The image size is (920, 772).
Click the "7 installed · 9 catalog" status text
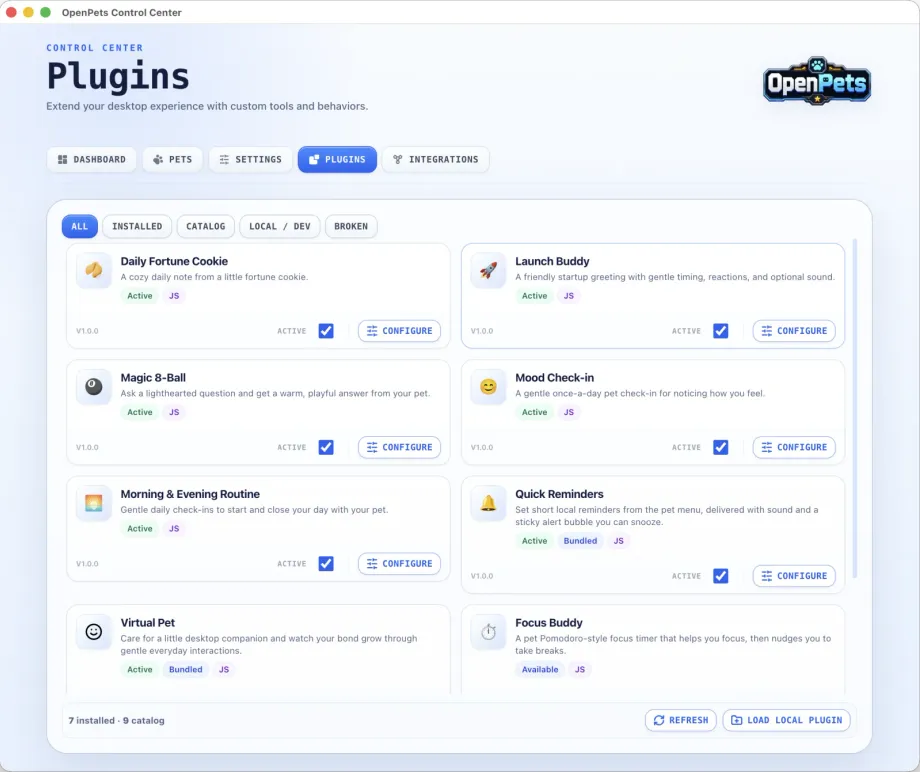click(x=116, y=720)
